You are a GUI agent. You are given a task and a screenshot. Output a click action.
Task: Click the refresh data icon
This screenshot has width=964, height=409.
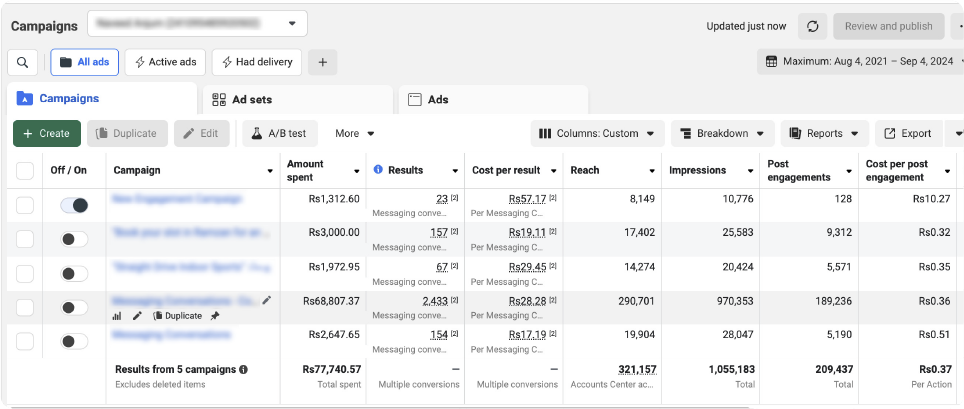(x=812, y=26)
